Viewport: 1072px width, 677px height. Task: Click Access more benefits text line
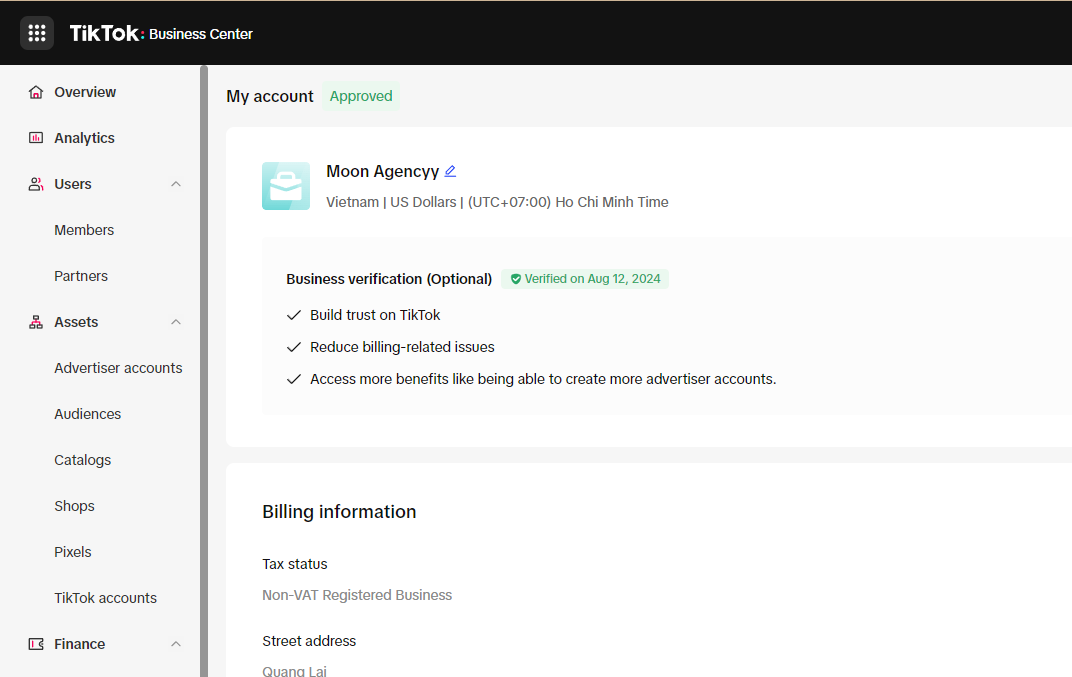pyautogui.click(x=543, y=380)
